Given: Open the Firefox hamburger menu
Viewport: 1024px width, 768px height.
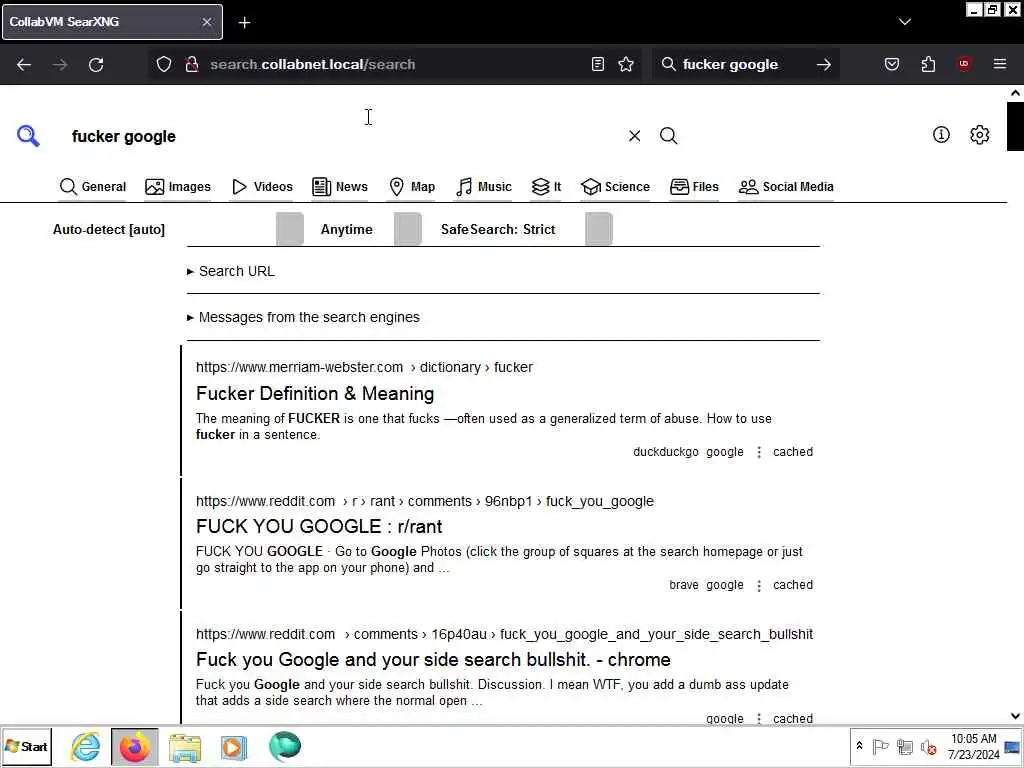Looking at the screenshot, I should point(1000,64).
